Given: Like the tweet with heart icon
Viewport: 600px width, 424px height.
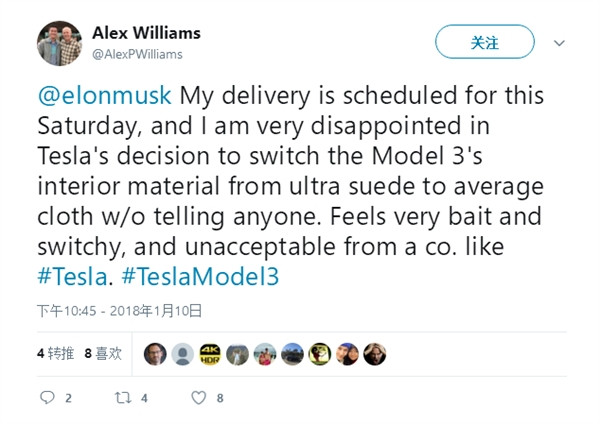Looking at the screenshot, I should coord(199,398).
